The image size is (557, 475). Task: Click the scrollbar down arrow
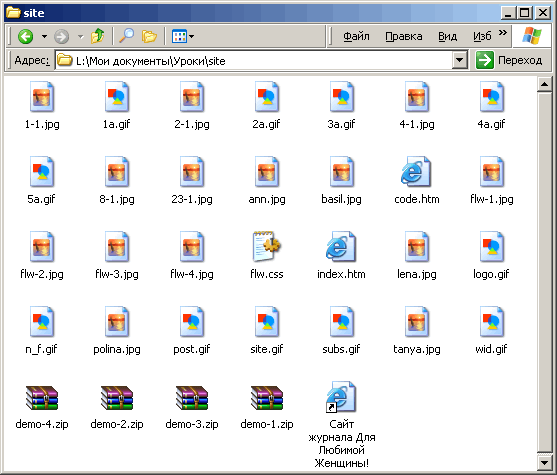[x=544, y=463]
